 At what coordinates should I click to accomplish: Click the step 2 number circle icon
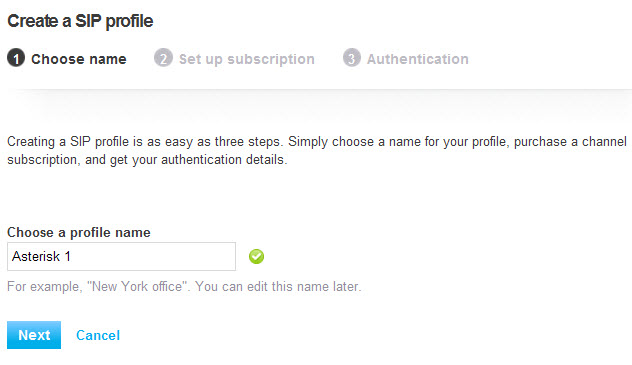click(163, 58)
